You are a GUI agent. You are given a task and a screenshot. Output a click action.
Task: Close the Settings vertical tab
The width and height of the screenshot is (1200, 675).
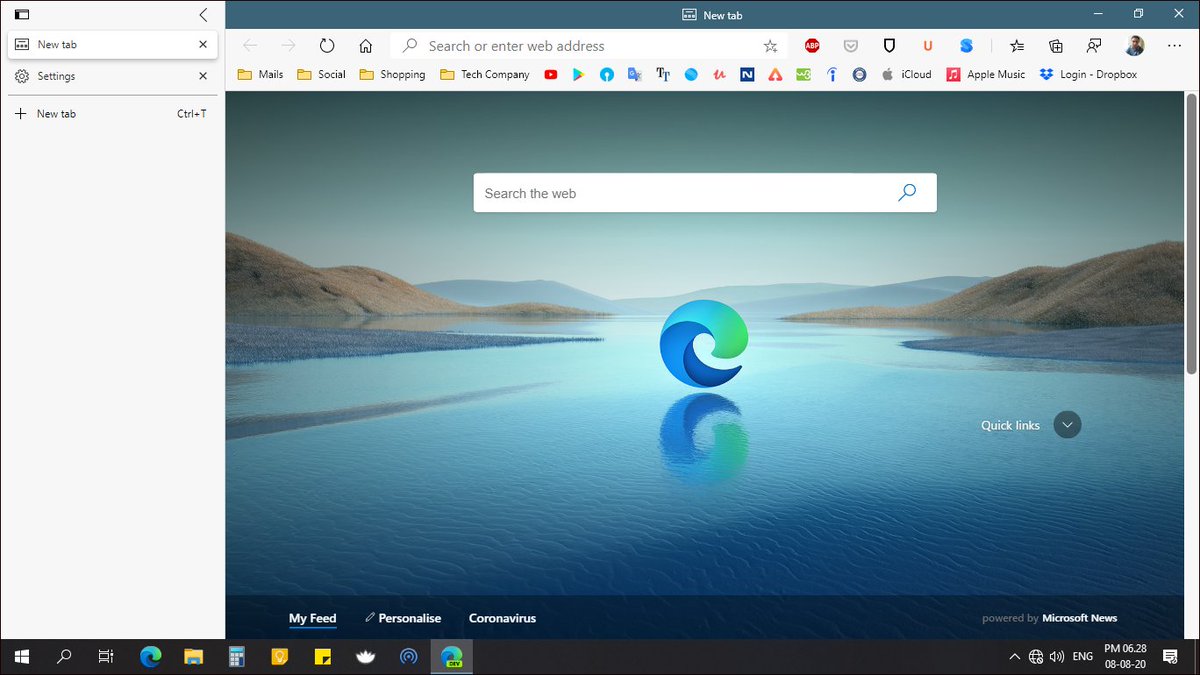click(203, 76)
